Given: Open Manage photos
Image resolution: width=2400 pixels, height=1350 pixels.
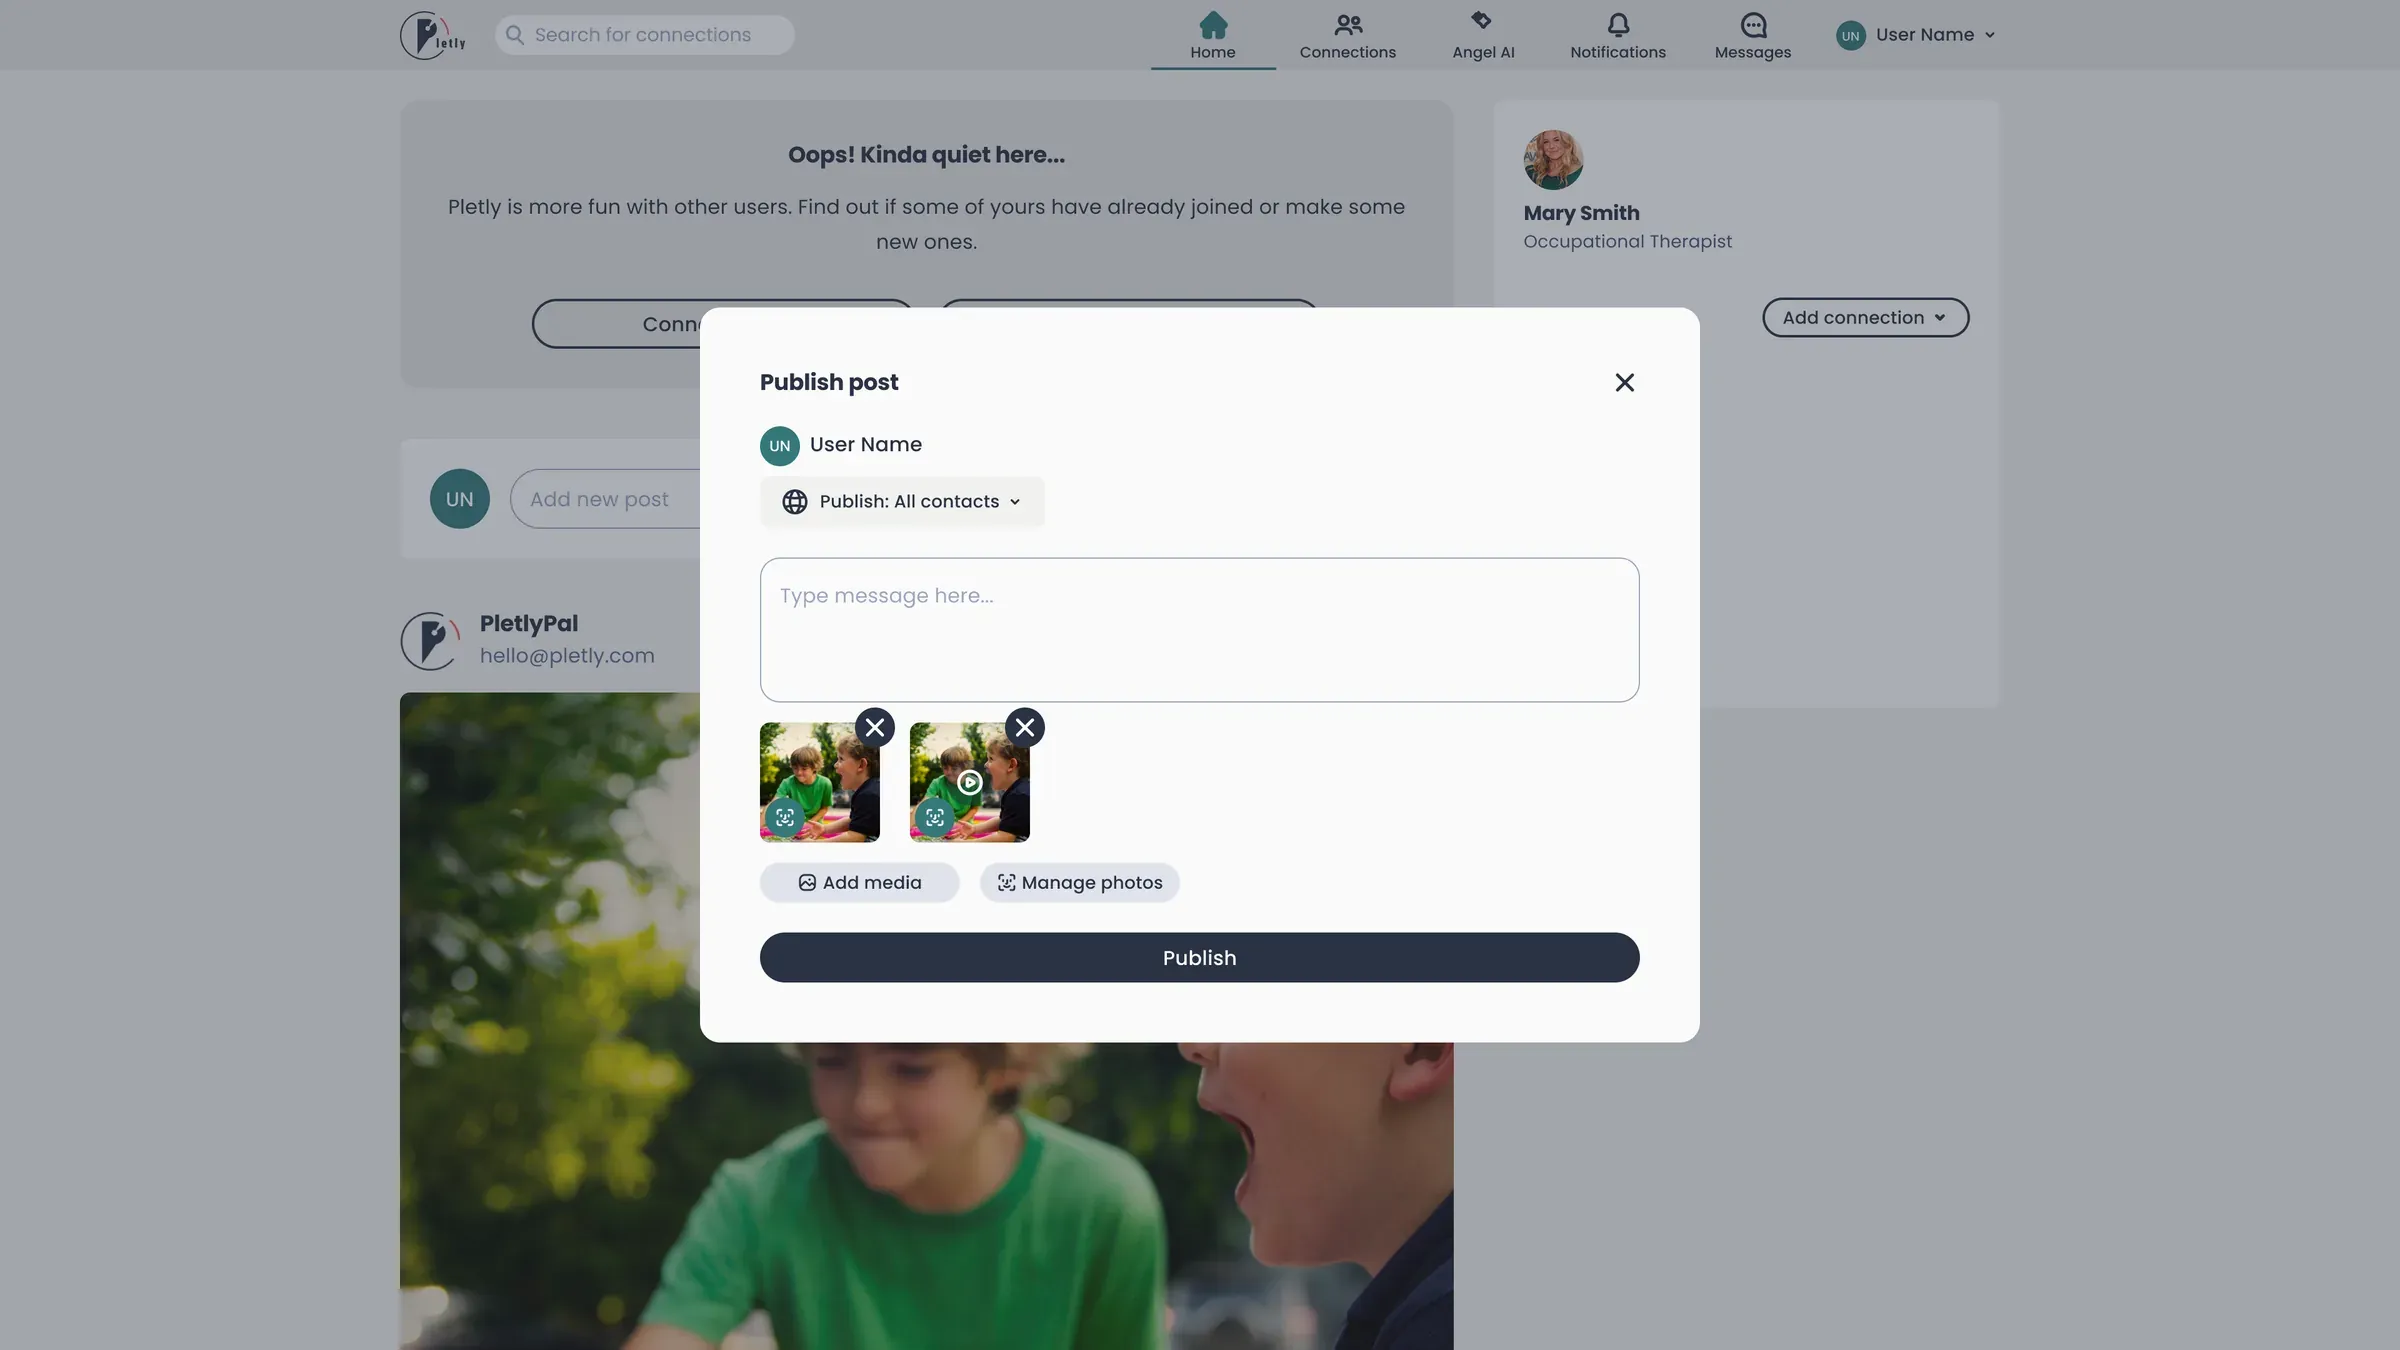Looking at the screenshot, I should 1079,883.
